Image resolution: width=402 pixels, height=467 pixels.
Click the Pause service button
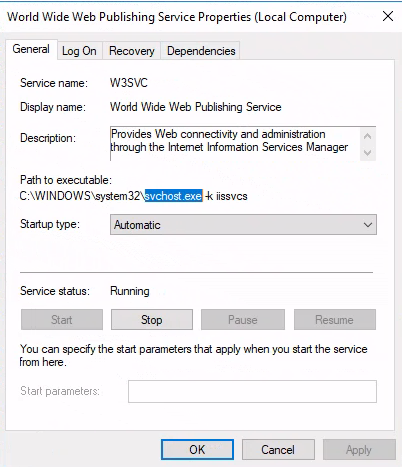[243, 320]
